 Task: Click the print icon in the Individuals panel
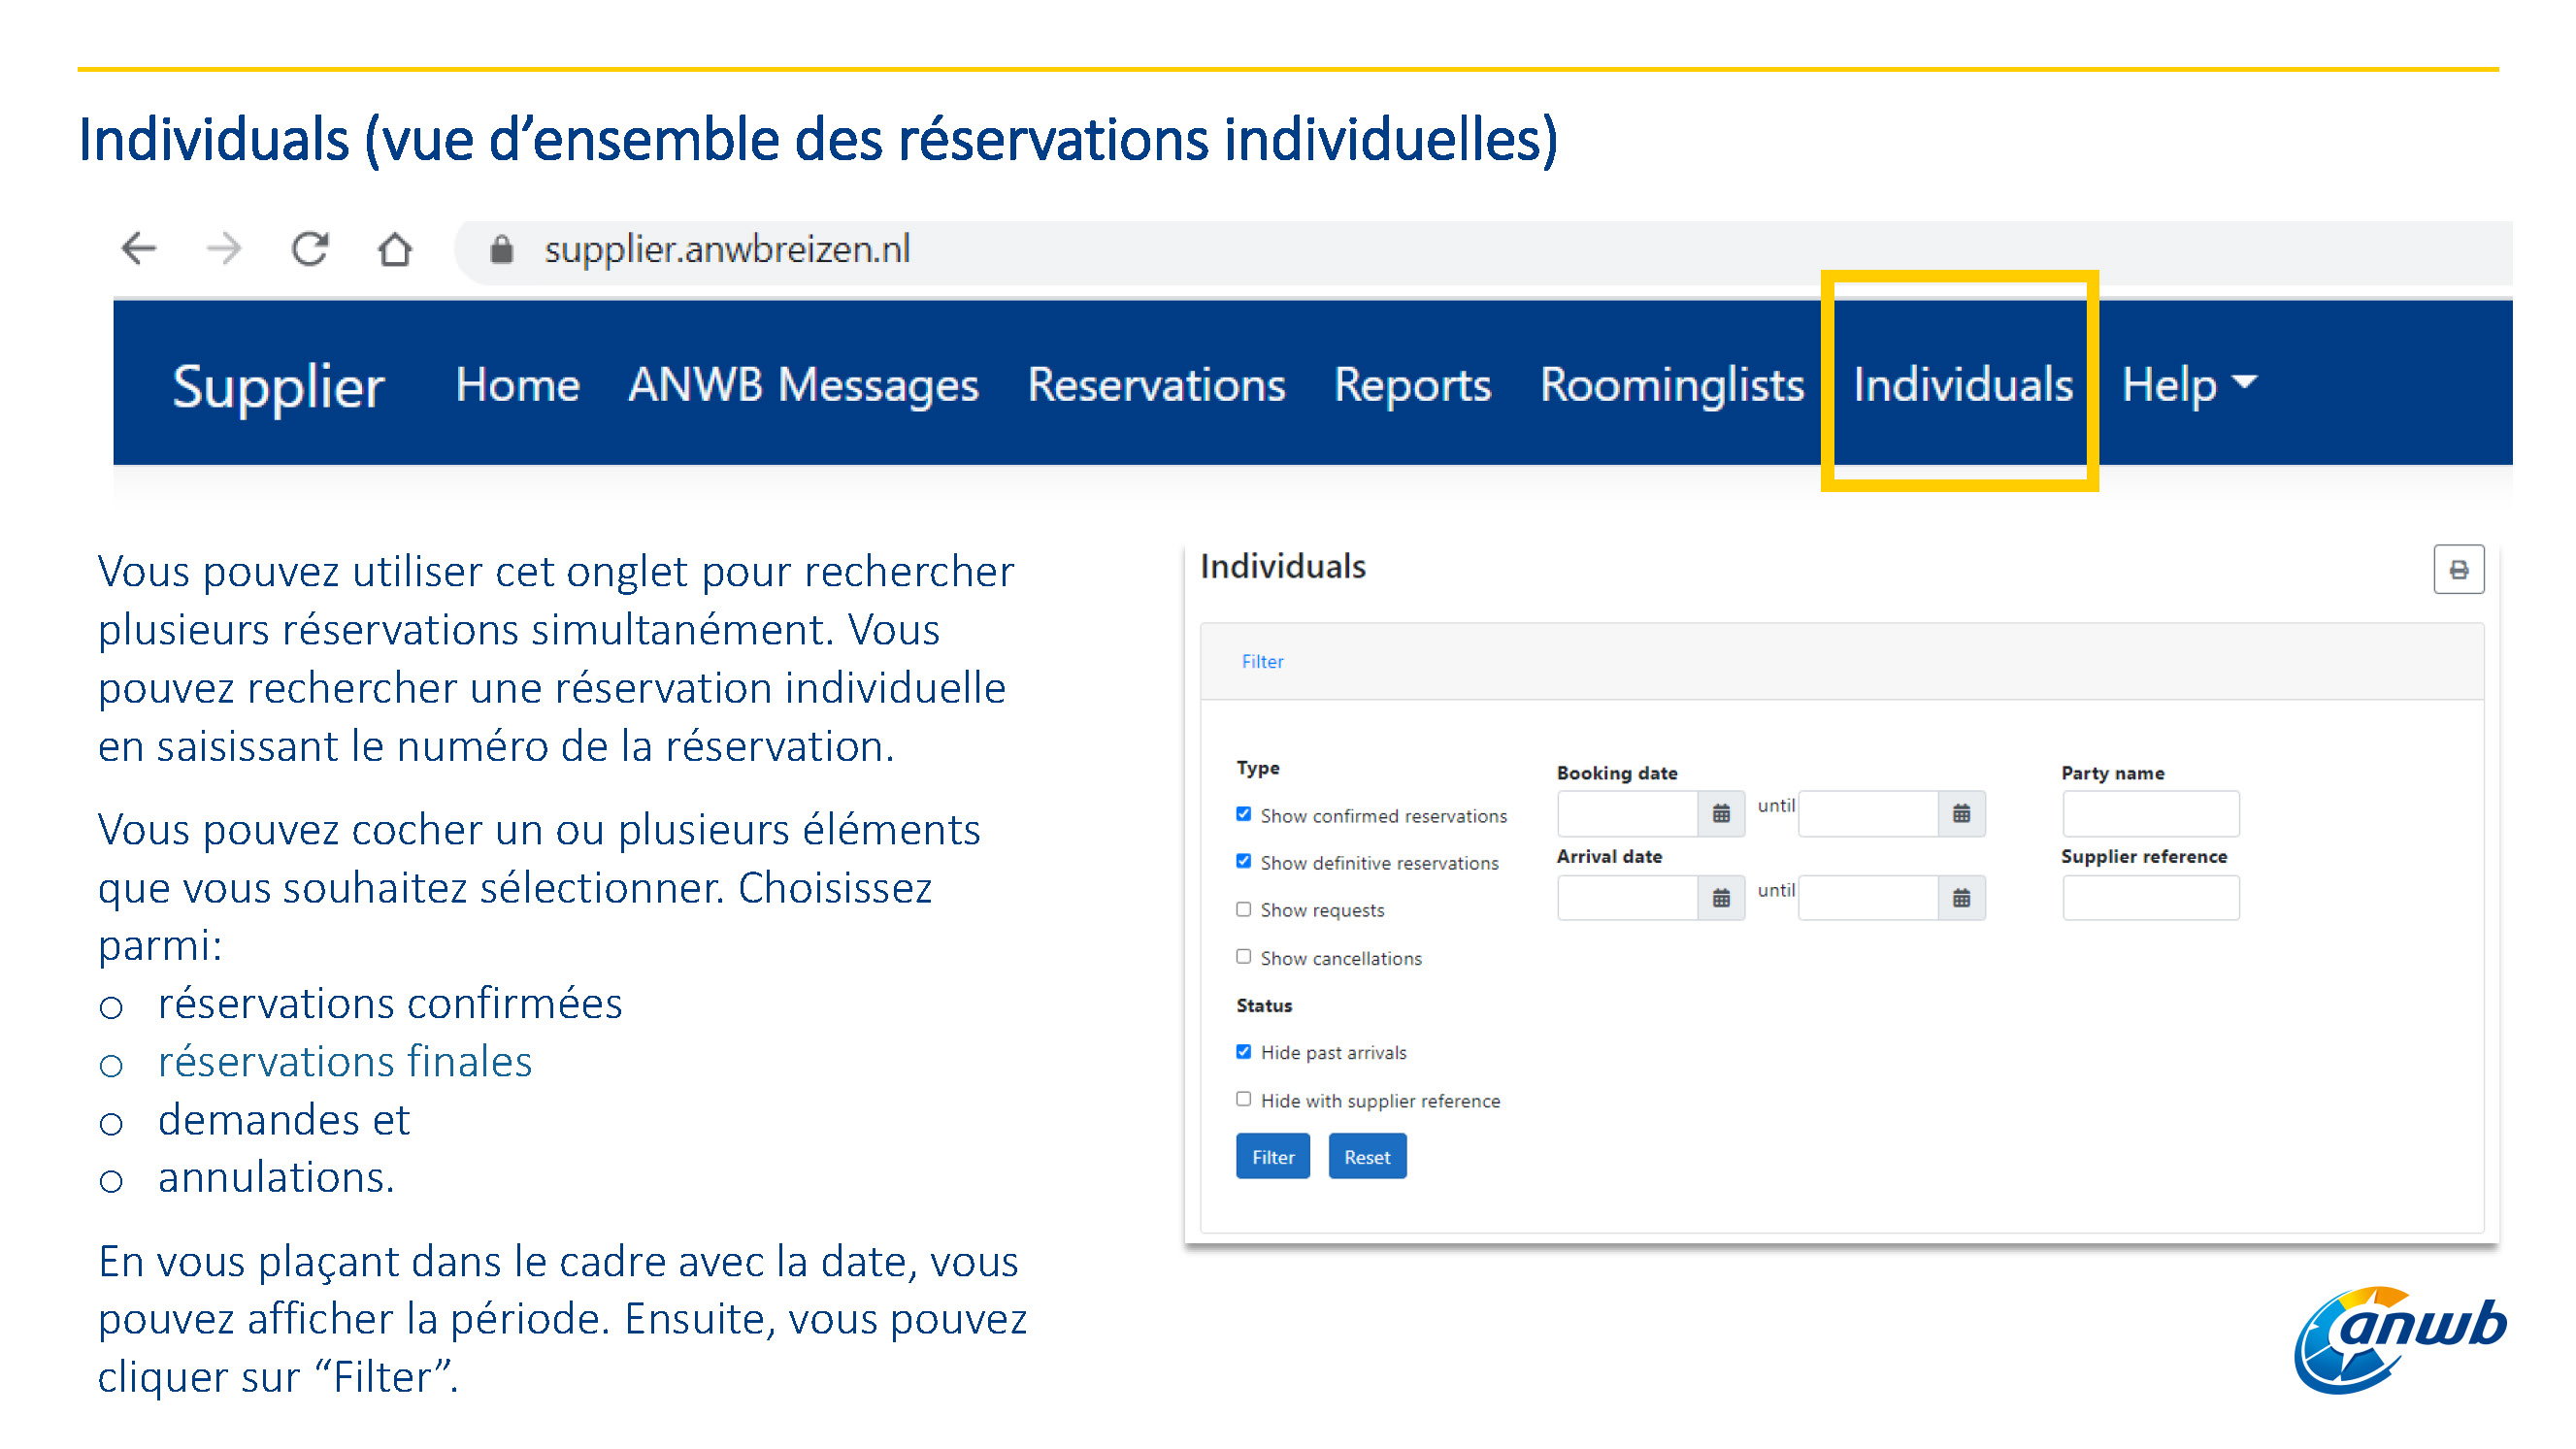[x=2459, y=570]
